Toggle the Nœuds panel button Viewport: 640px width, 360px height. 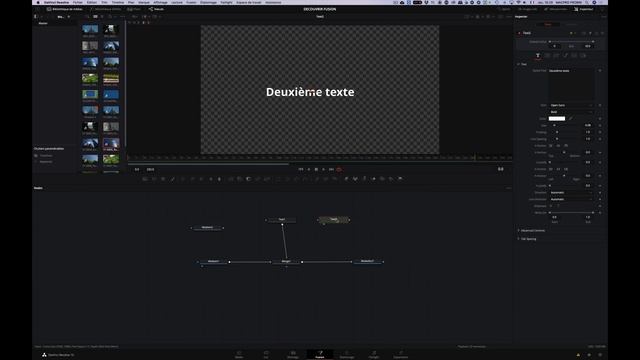click(156, 9)
